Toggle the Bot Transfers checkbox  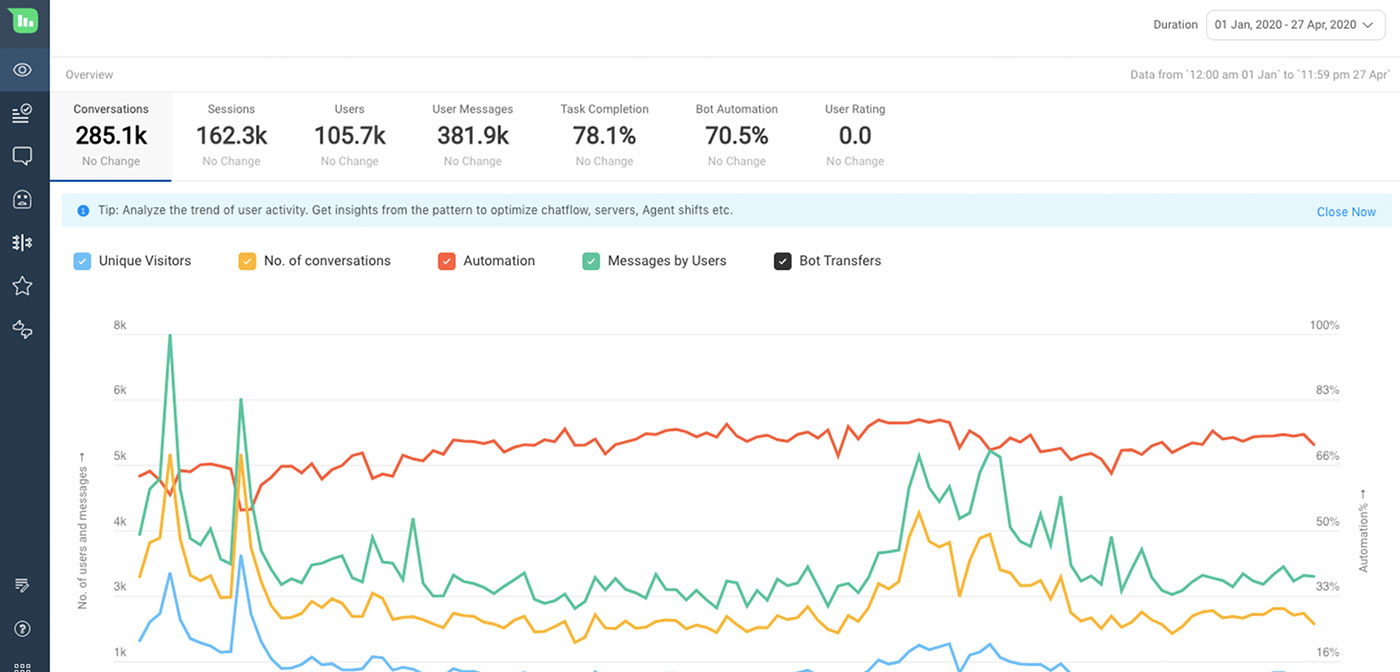coord(782,260)
